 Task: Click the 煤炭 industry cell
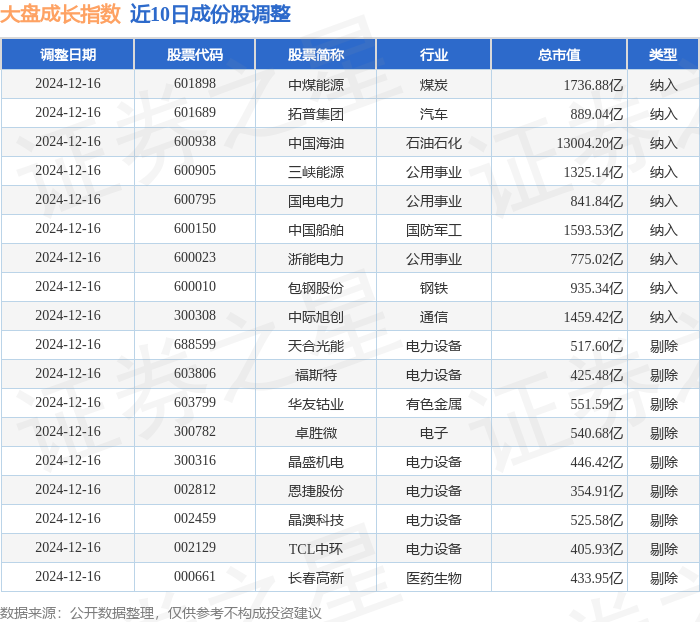(433, 85)
